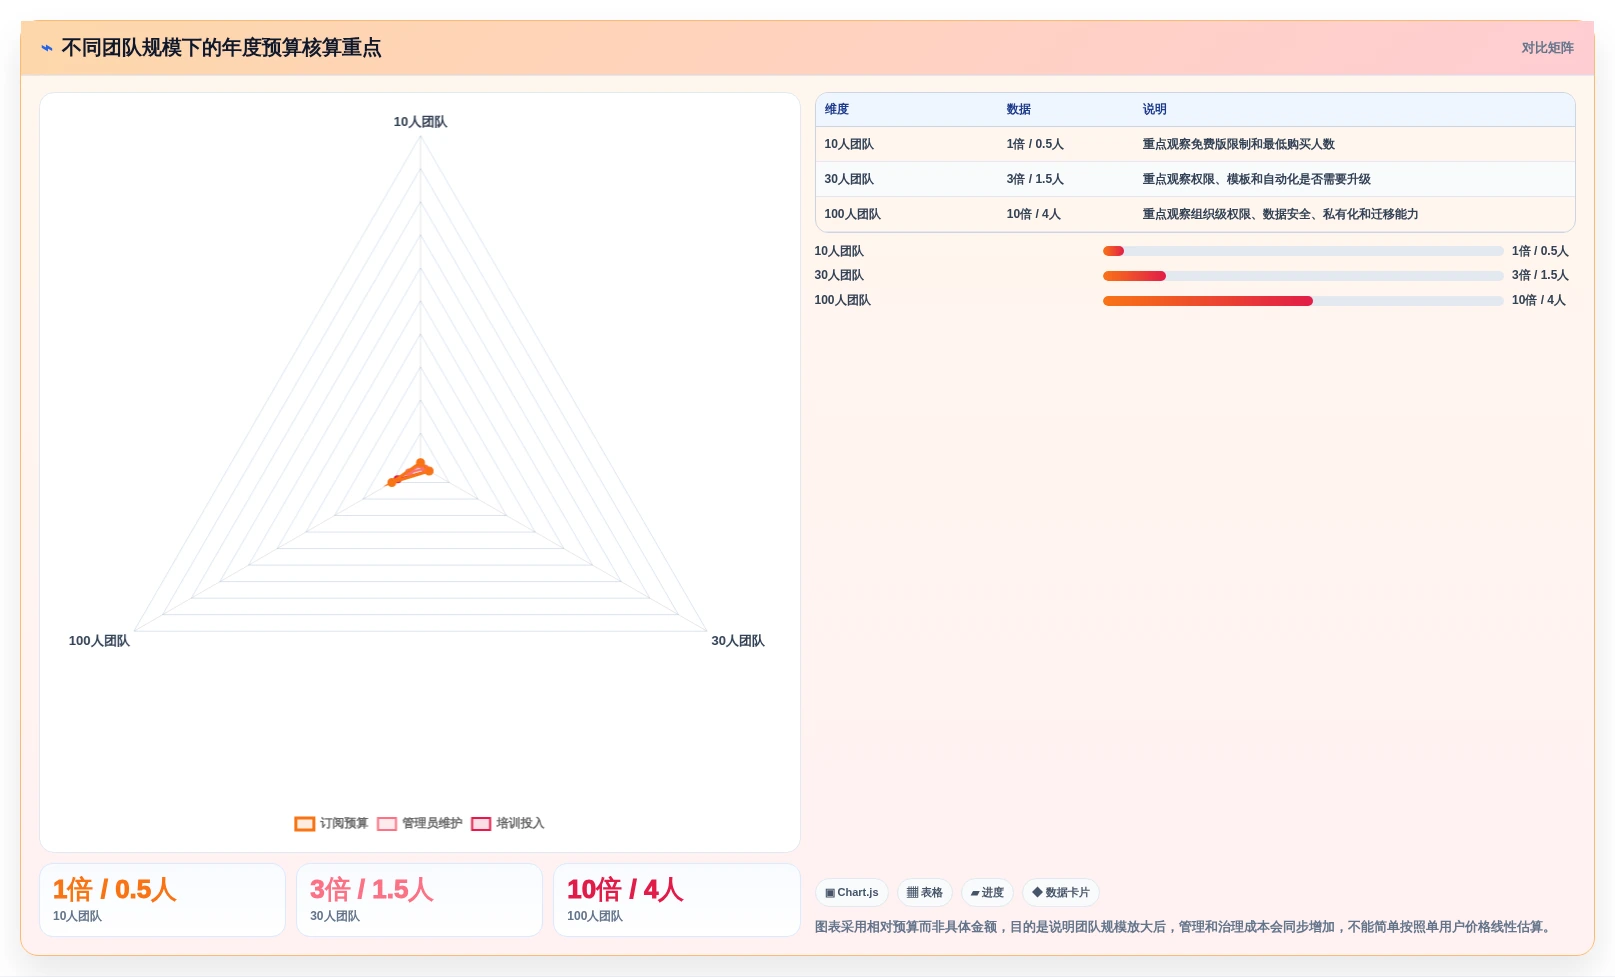Click the 表格 tag chip
1615x977 pixels.
[x=925, y=893]
